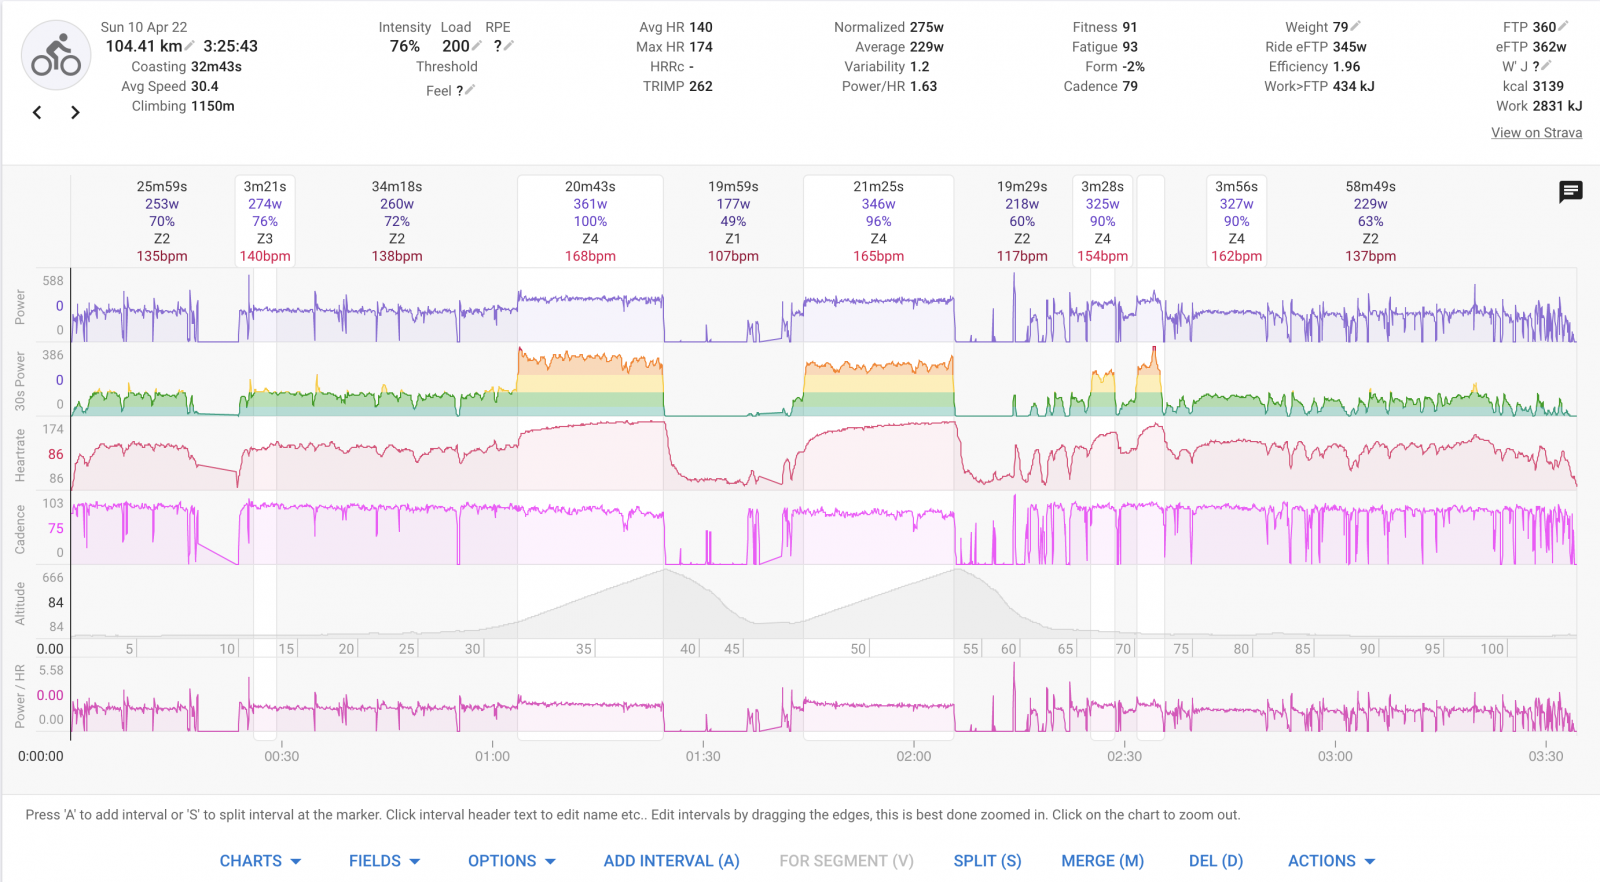The width and height of the screenshot is (1600, 882).
Task: Open the View on Strava link
Action: [1536, 133]
